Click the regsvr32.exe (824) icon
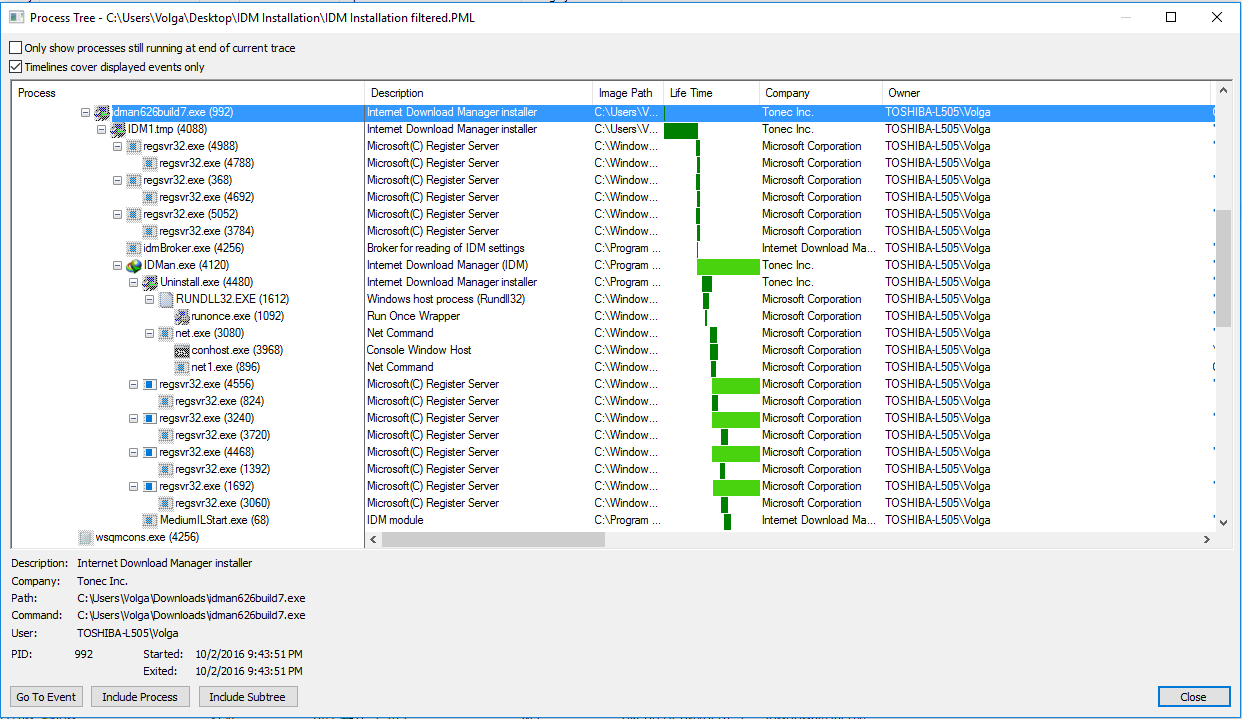The height and width of the screenshot is (719, 1242). [x=166, y=401]
